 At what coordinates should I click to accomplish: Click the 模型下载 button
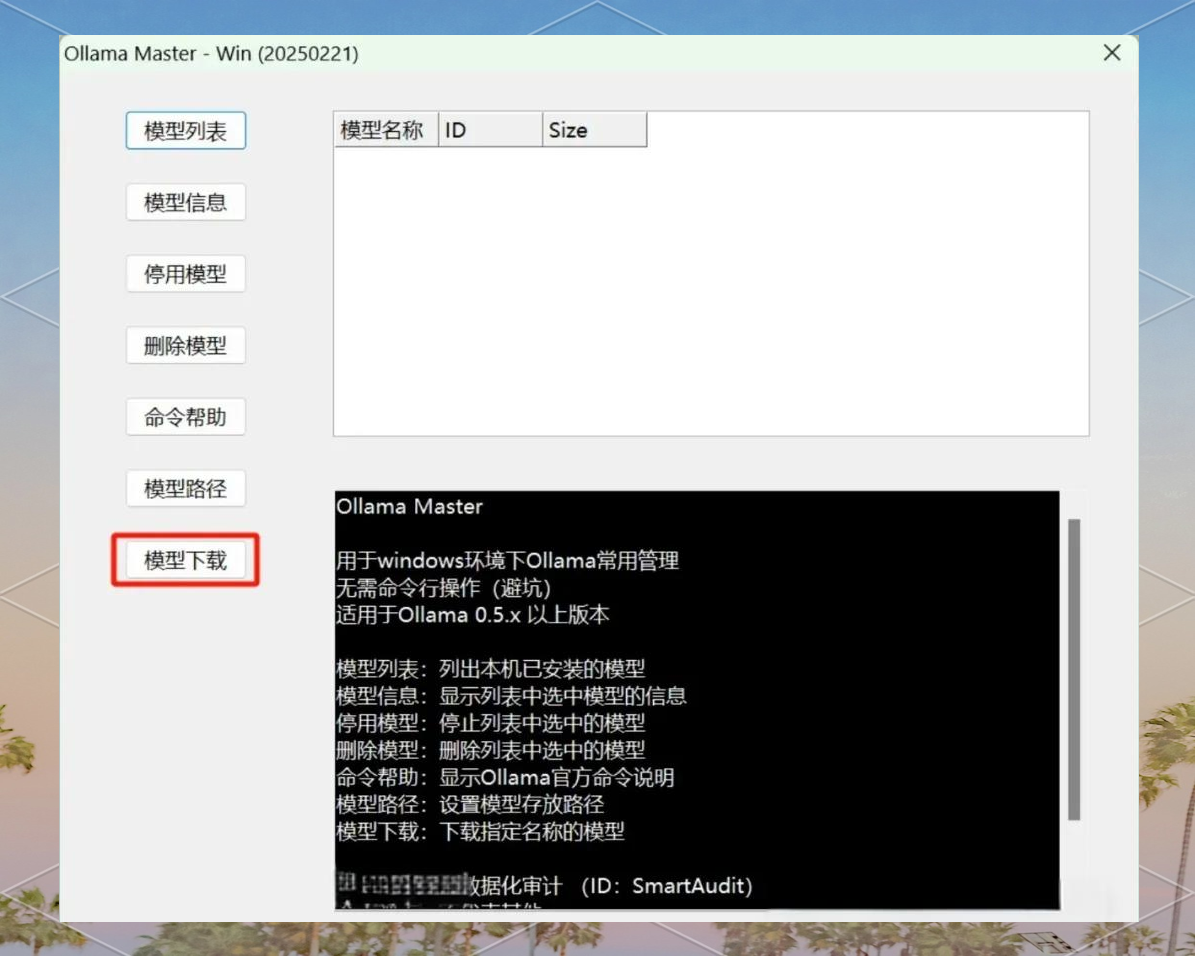tap(186, 560)
